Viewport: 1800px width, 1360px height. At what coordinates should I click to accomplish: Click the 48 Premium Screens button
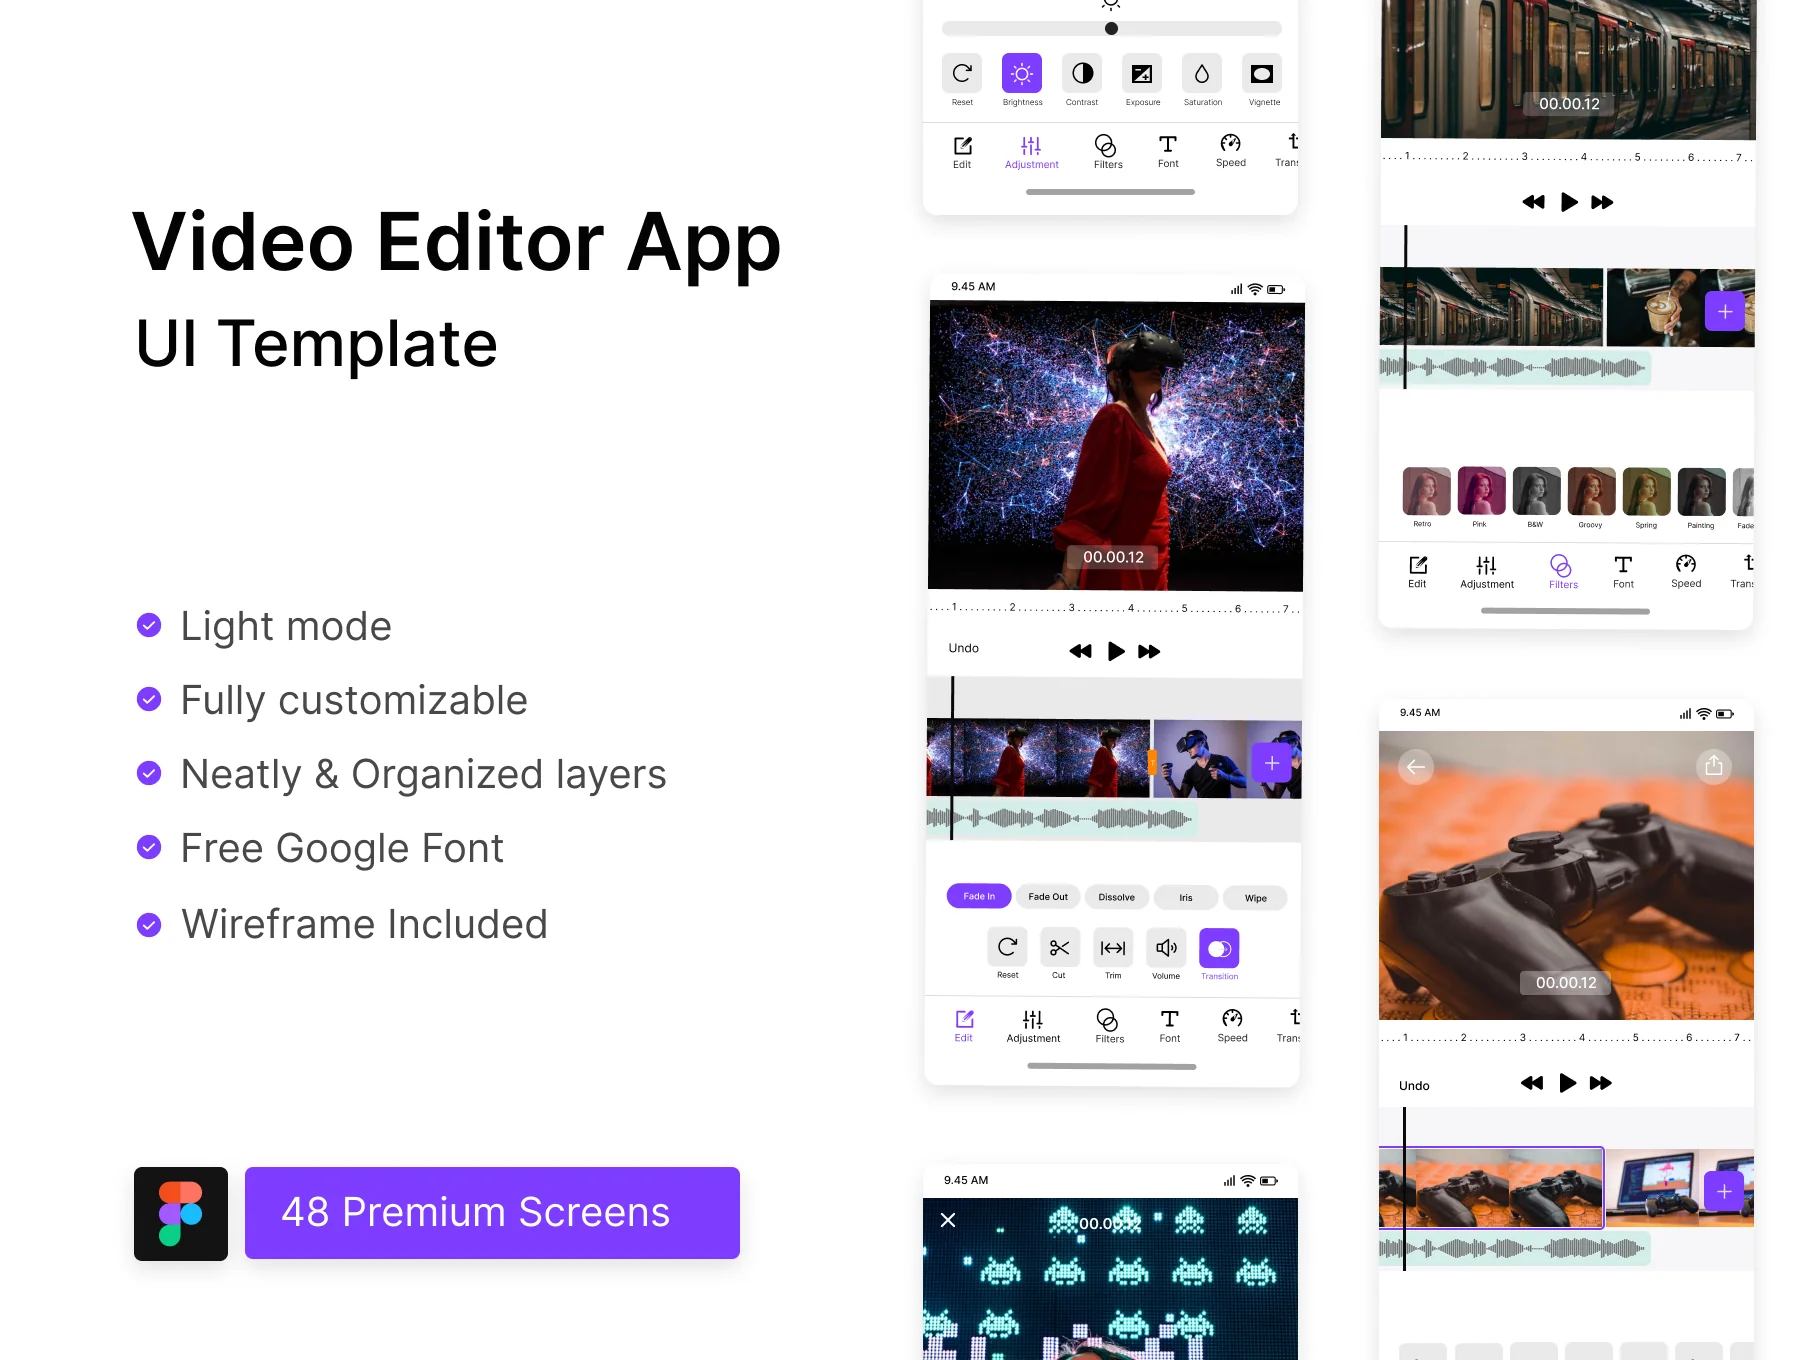[x=492, y=1212]
